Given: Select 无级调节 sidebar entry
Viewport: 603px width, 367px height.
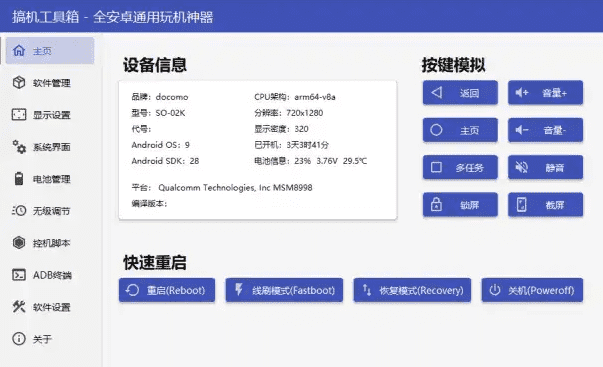Looking at the screenshot, I should click(x=50, y=210).
